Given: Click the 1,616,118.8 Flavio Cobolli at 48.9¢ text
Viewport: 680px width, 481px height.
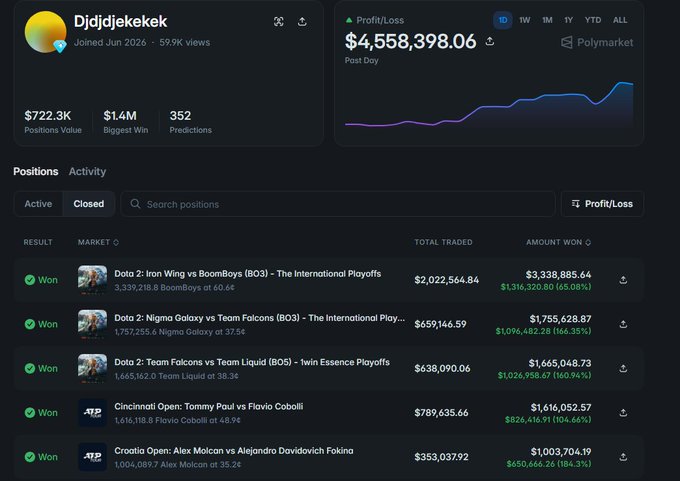Looking at the screenshot, I should coord(177,420).
